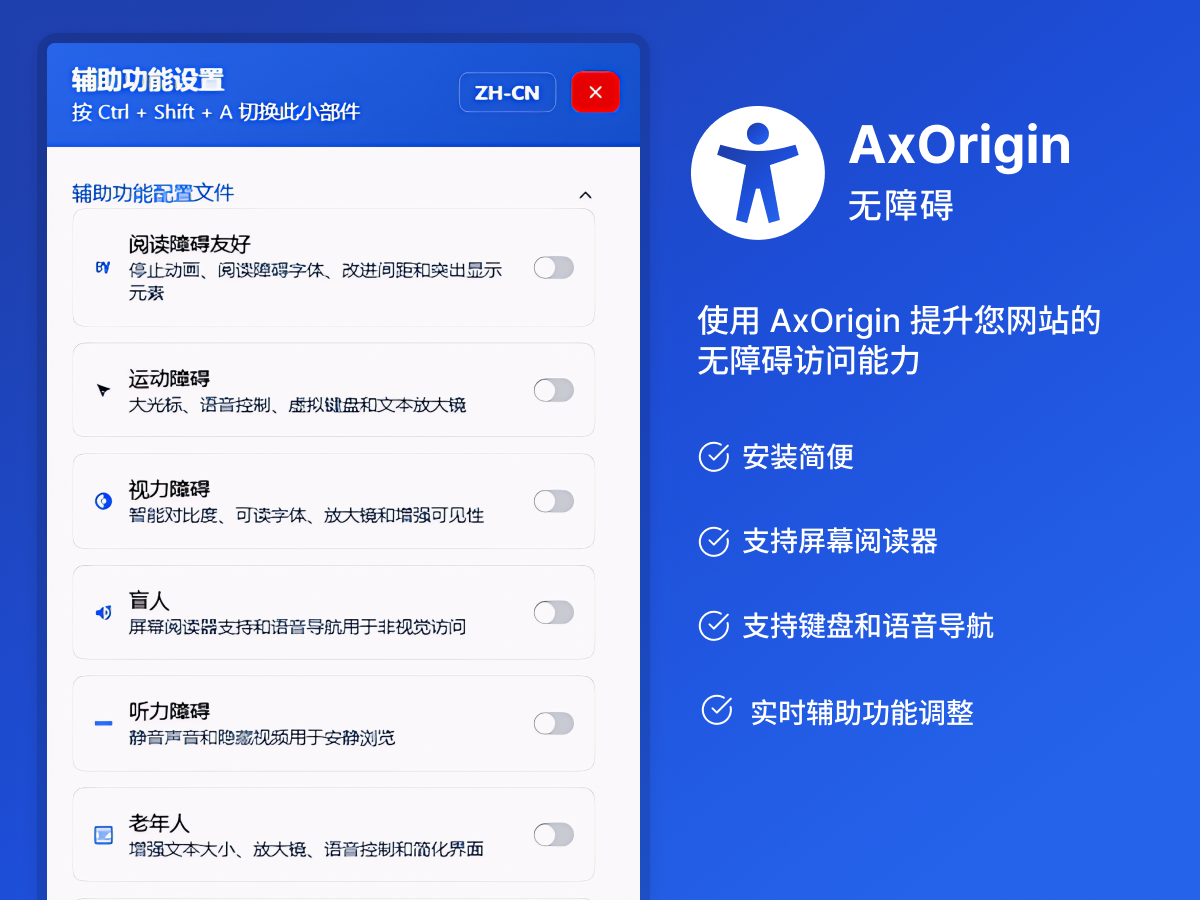Select the 运动障碍 profile title

point(169,379)
